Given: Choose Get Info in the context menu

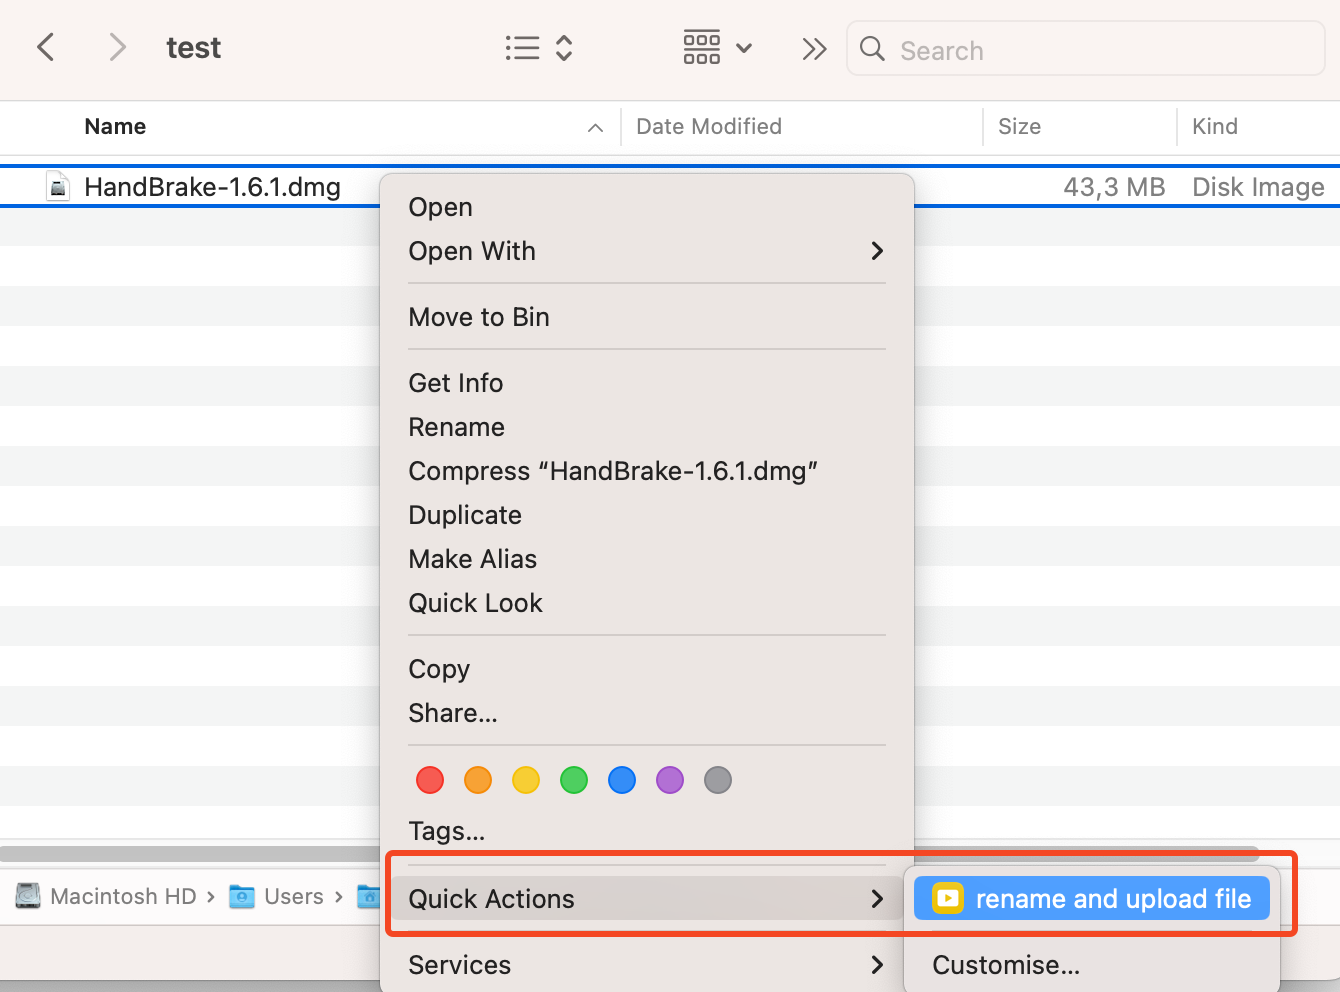Looking at the screenshot, I should 456,382.
